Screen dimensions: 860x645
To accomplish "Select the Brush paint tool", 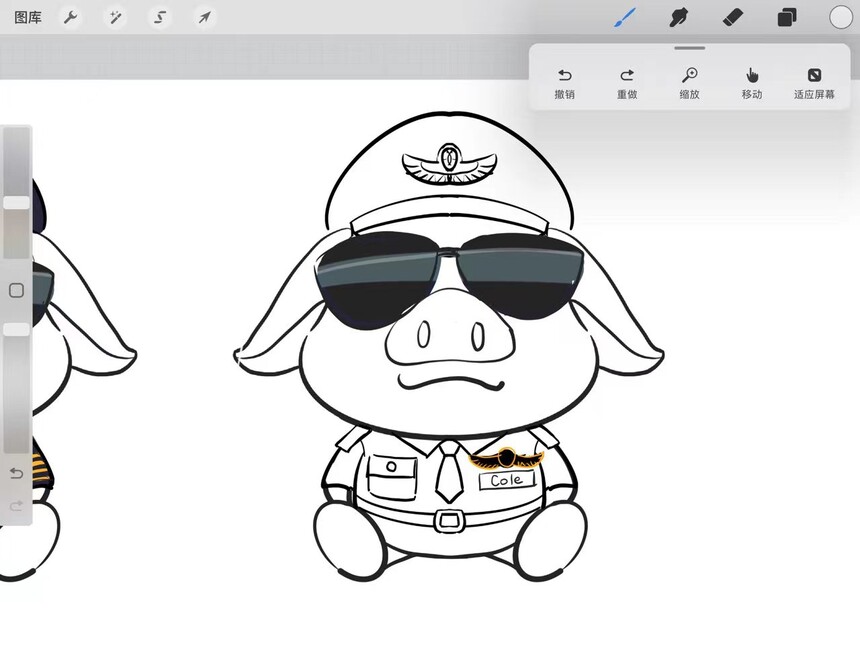I will coord(625,18).
